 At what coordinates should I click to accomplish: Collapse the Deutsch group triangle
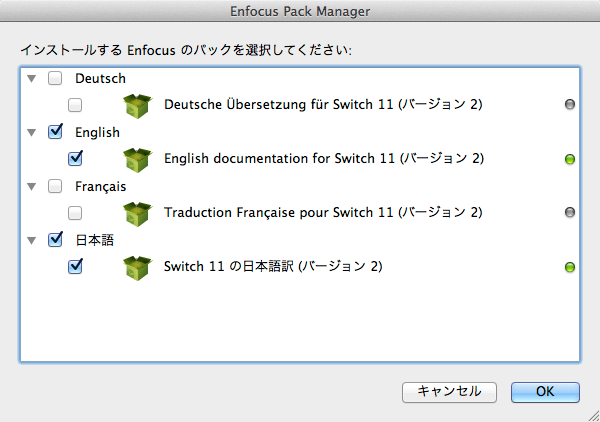(x=32, y=79)
